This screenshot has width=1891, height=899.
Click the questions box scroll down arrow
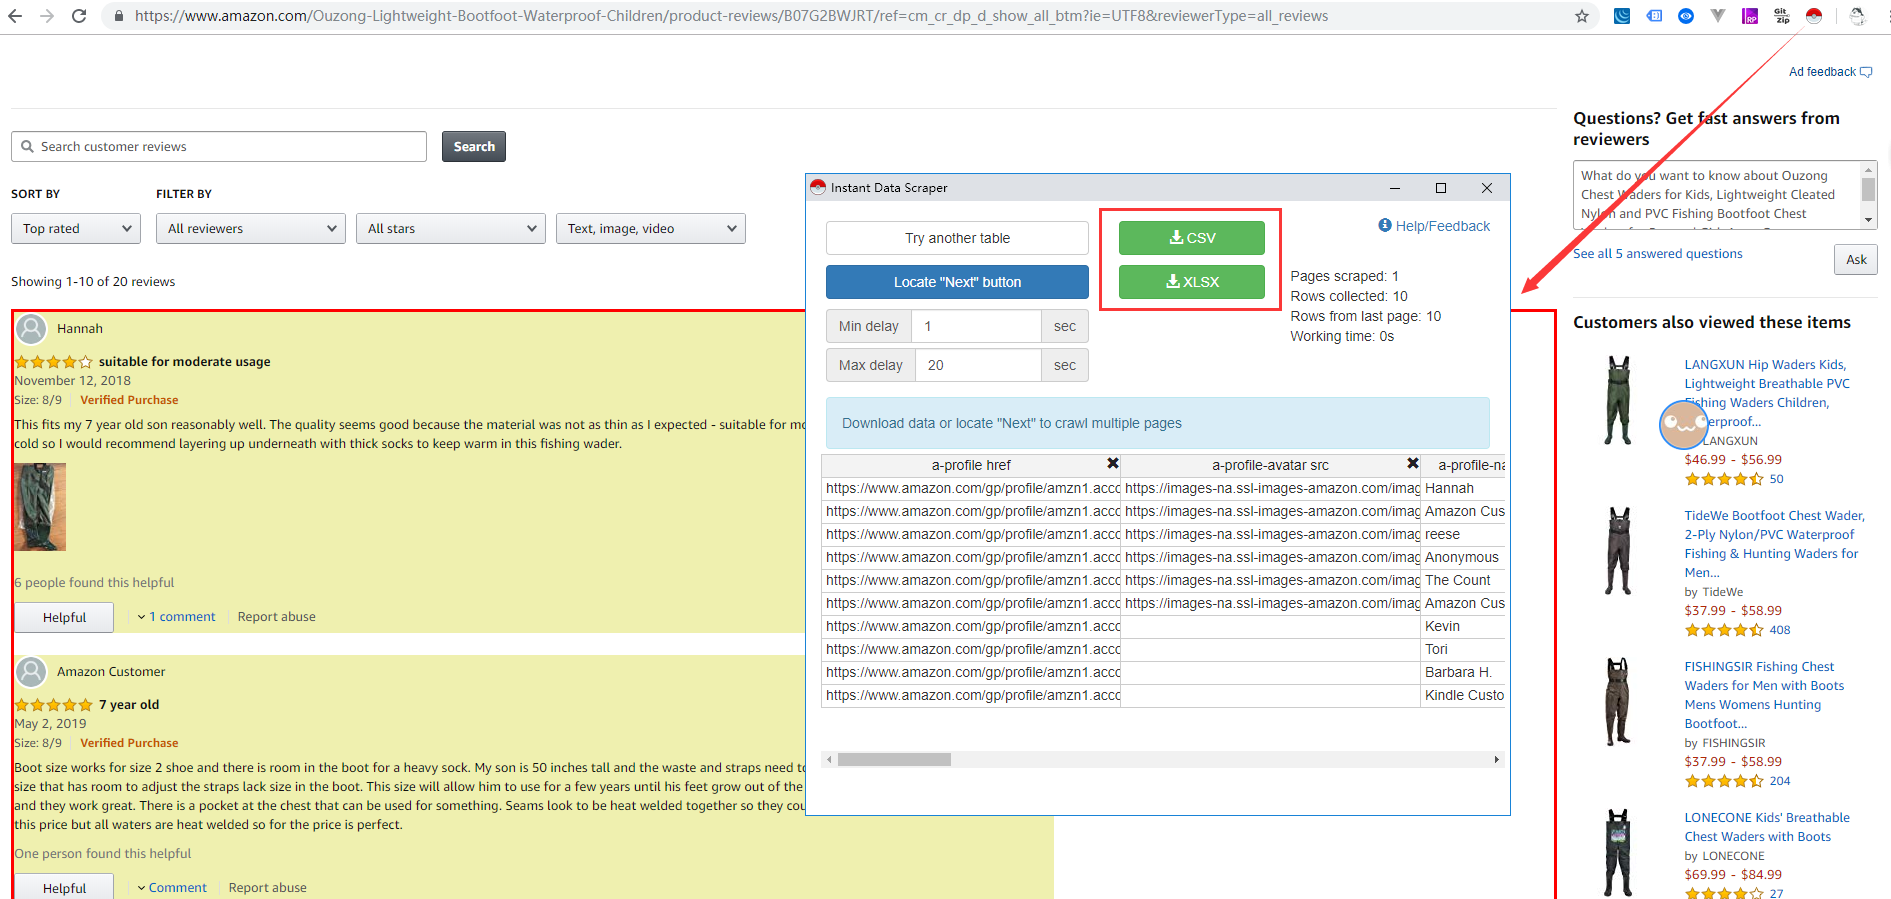1868,220
